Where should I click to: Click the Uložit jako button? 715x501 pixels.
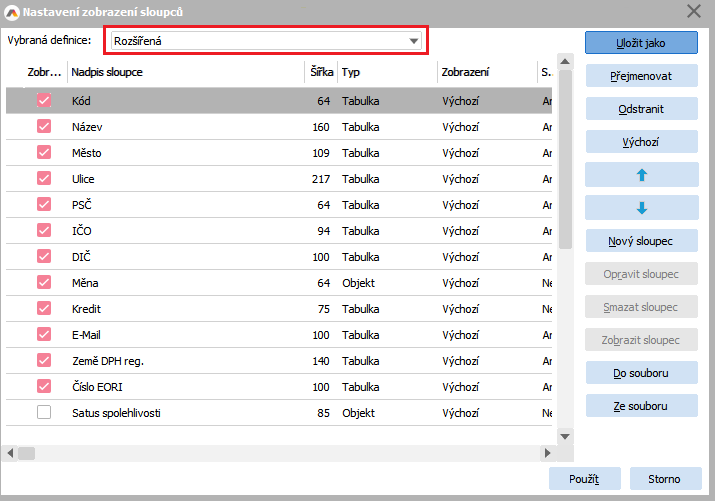[641, 43]
